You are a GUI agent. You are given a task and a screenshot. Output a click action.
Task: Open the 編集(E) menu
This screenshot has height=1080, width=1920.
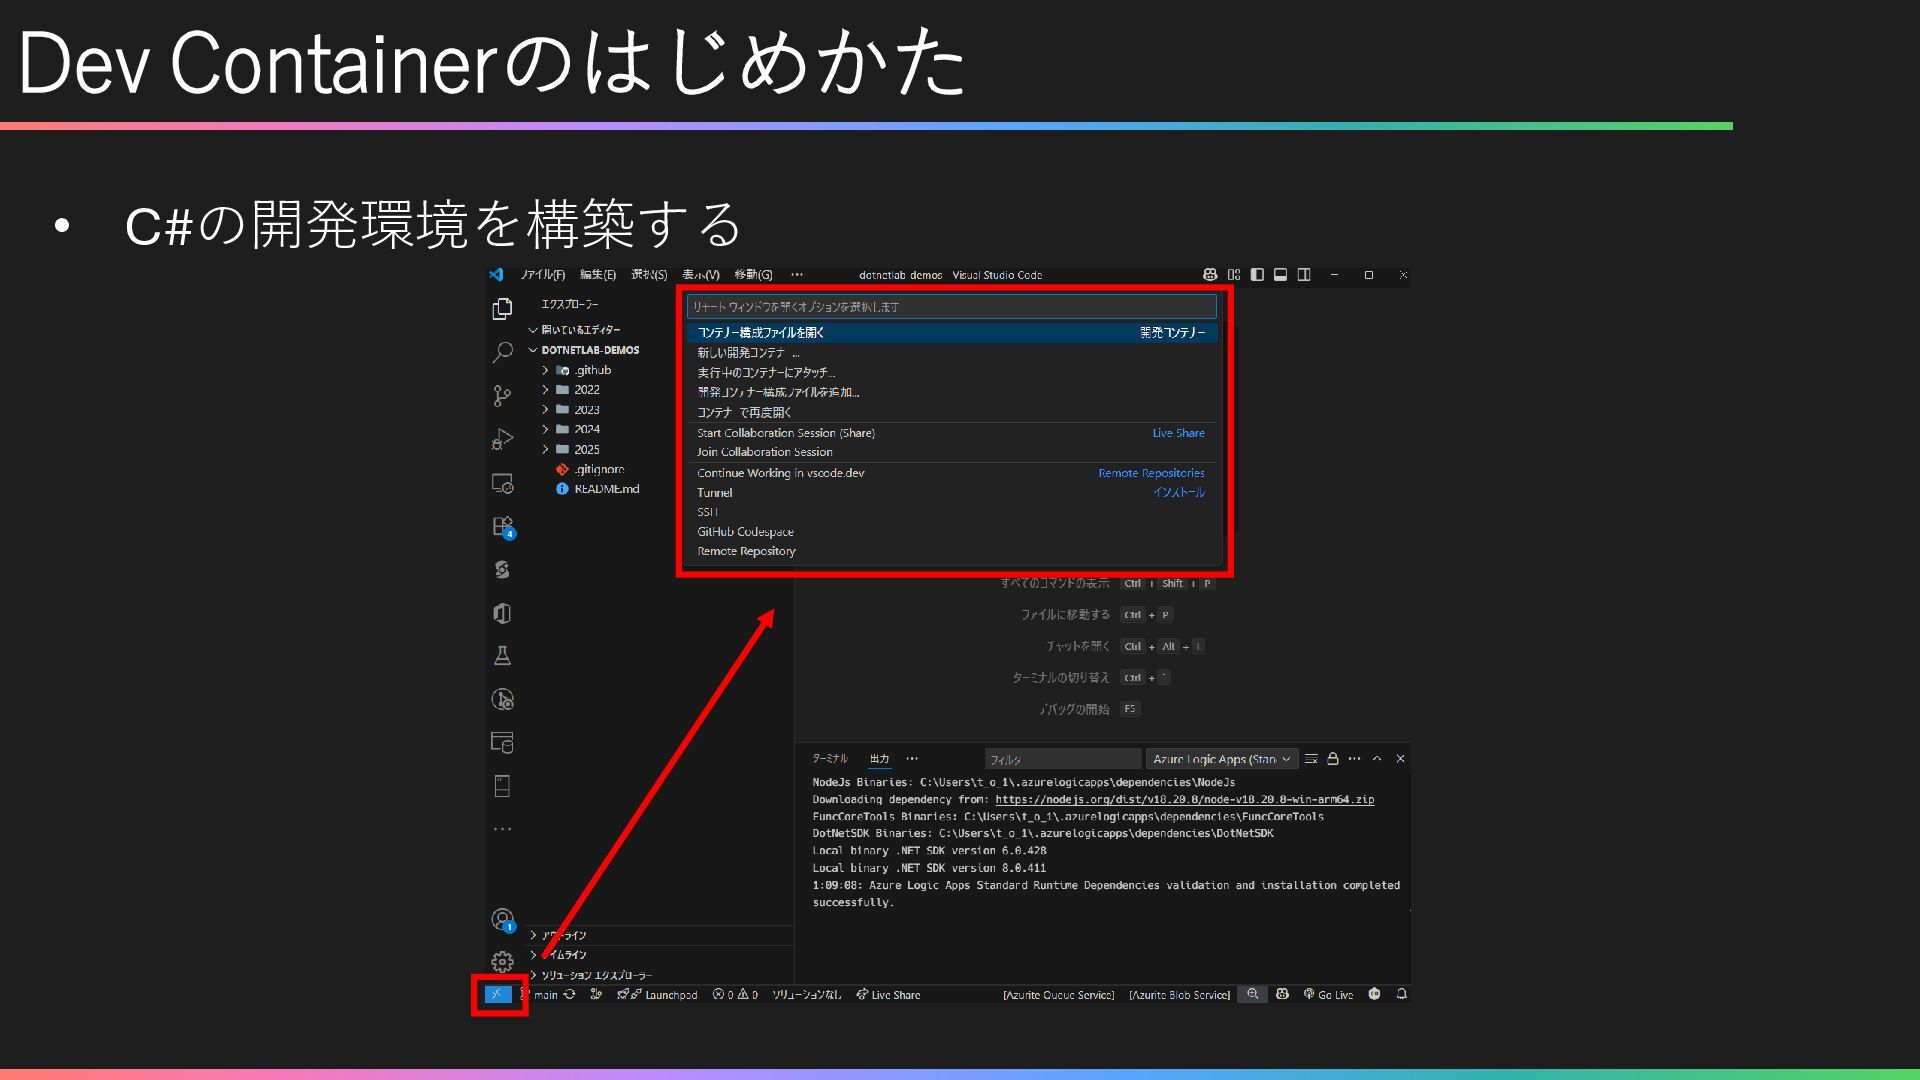(598, 275)
